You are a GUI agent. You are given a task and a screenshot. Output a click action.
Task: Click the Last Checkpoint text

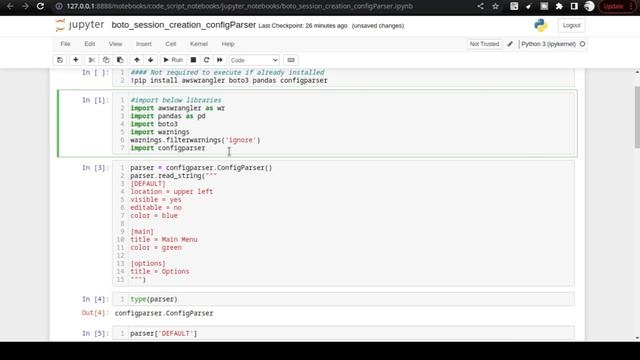pyautogui.click(x=302, y=26)
